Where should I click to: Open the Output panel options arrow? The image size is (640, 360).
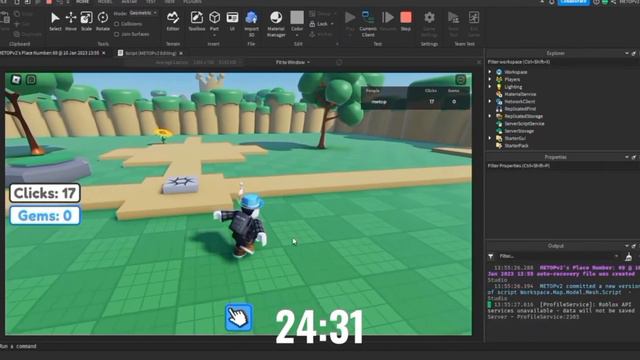tap(627, 246)
